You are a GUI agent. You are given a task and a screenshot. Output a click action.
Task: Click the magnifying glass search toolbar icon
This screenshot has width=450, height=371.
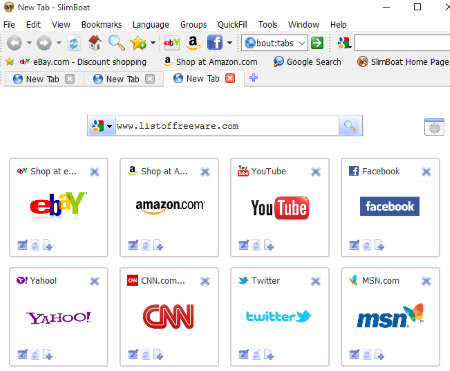(x=116, y=43)
